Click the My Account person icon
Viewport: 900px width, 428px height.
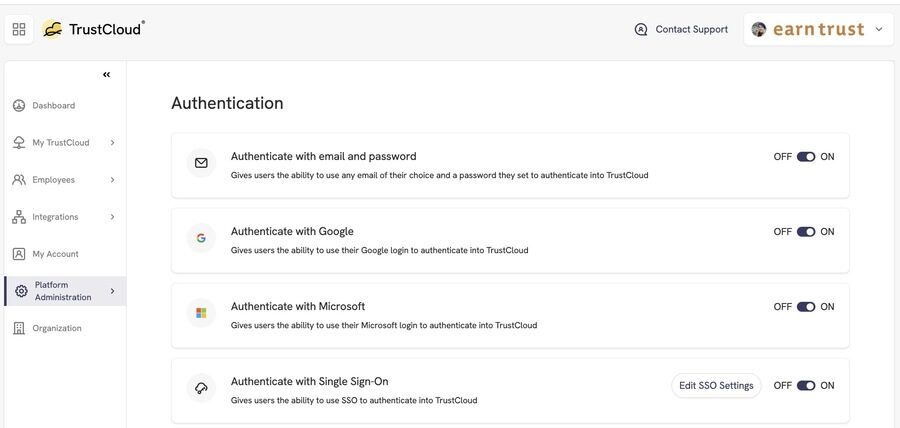[x=19, y=254]
